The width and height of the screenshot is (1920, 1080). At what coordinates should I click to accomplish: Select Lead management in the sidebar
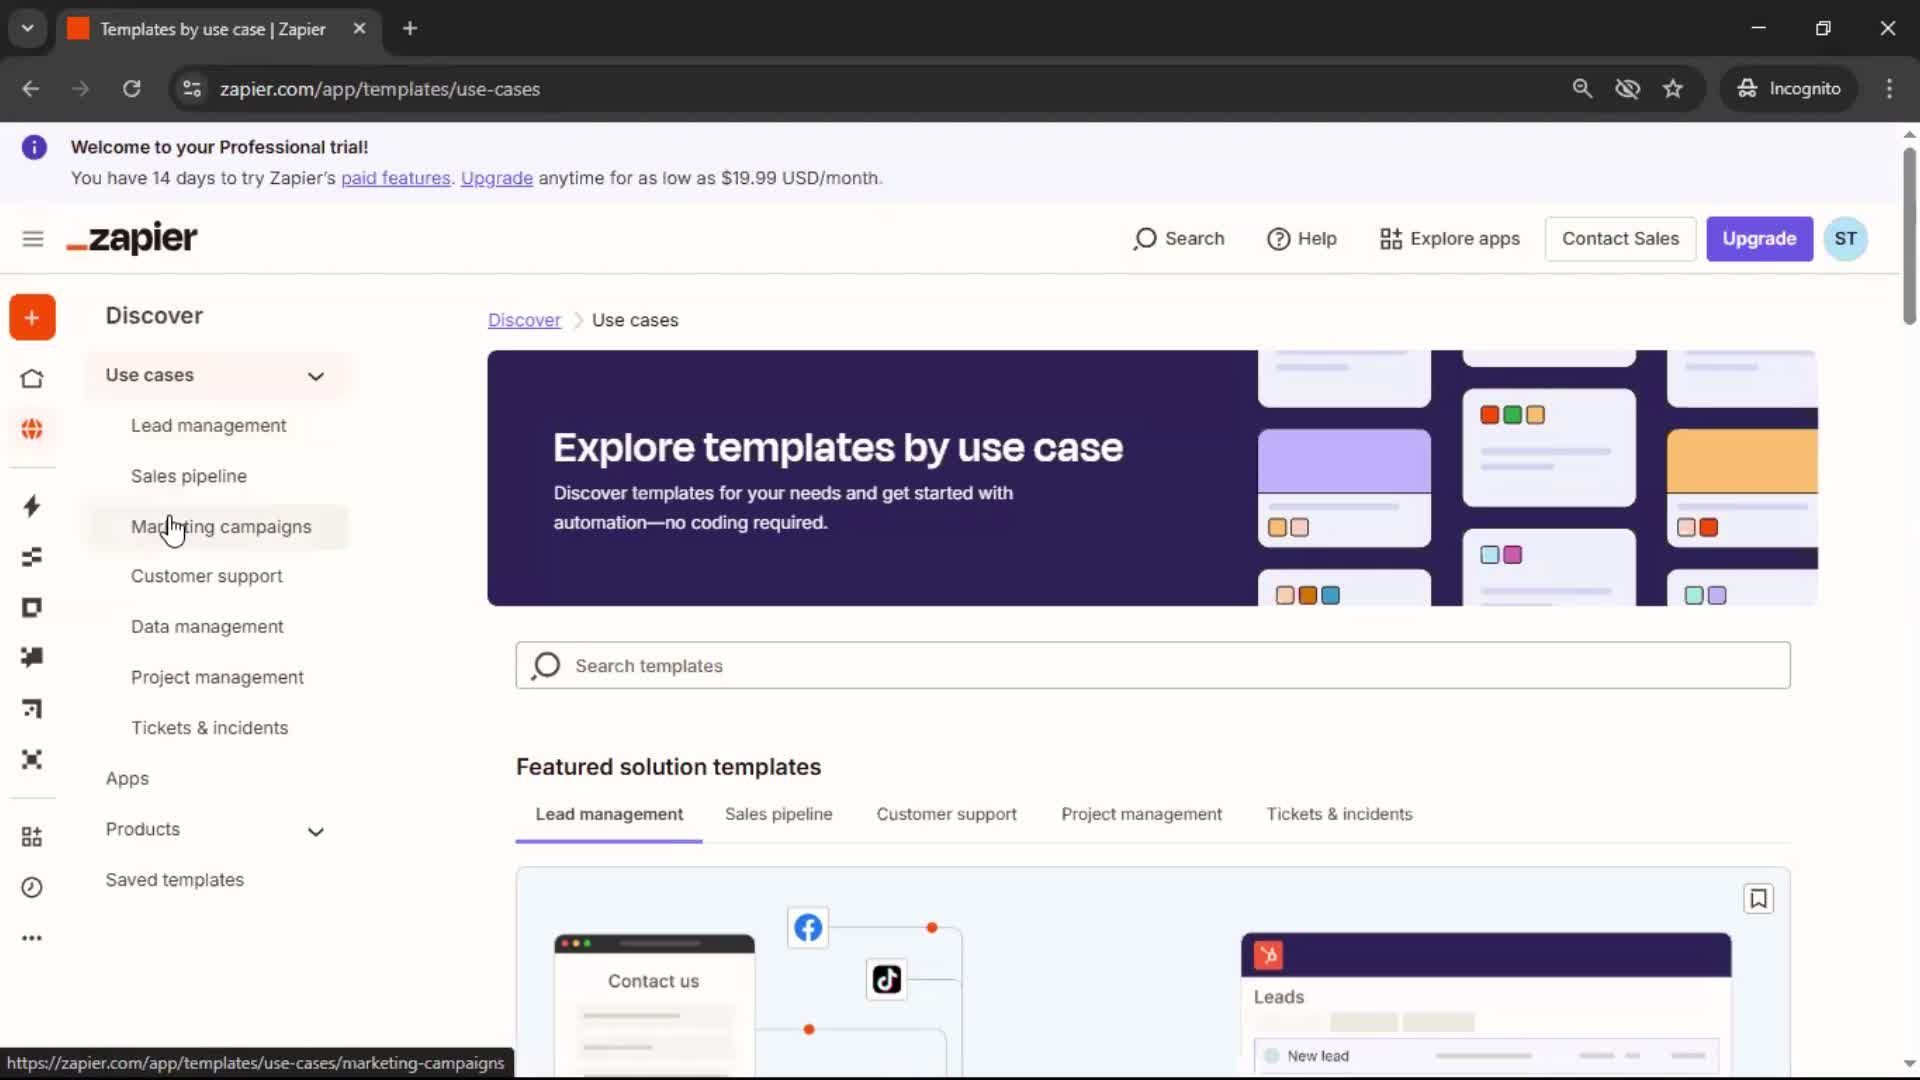tap(208, 426)
